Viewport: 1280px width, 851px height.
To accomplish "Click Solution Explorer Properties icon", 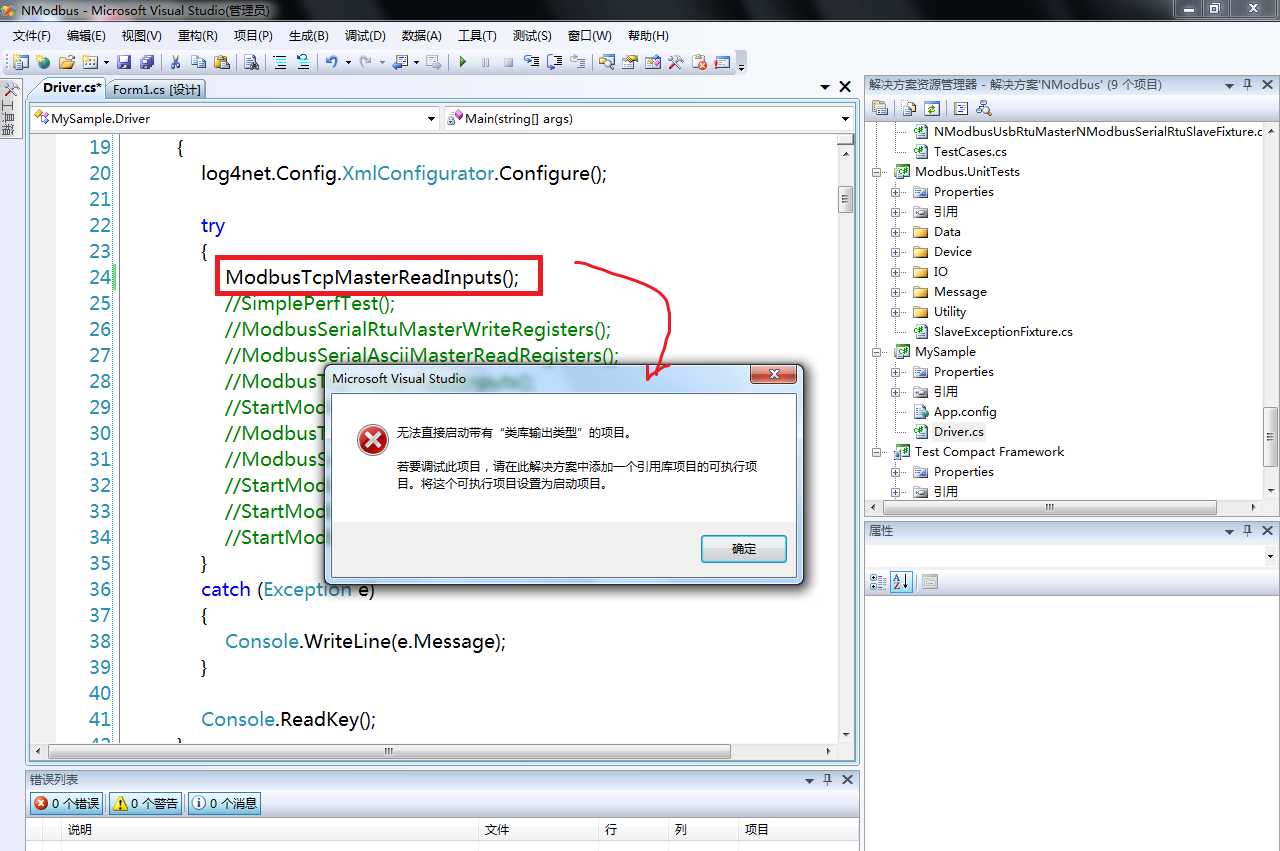I will tap(880, 108).
